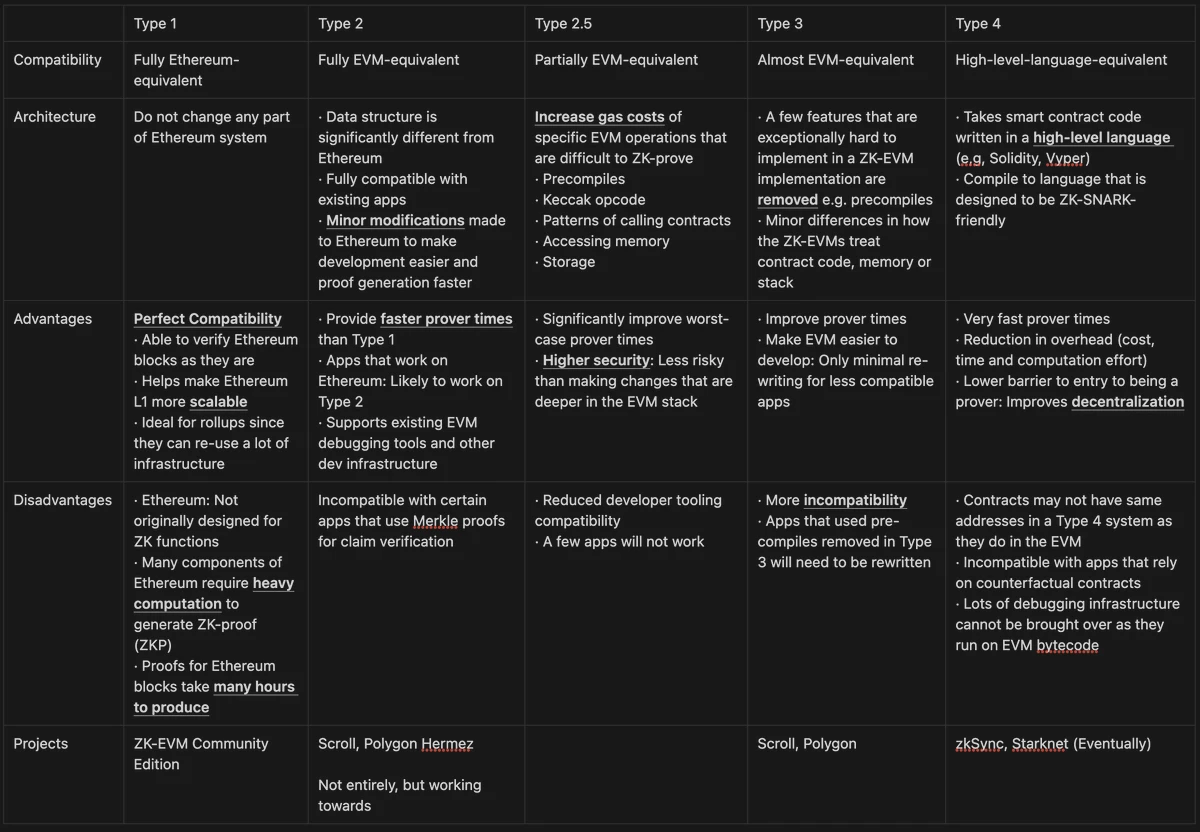The width and height of the screenshot is (1200, 832).
Task: Click the 'ZK-EVM Community Edition' cell
Action: [x=201, y=754]
